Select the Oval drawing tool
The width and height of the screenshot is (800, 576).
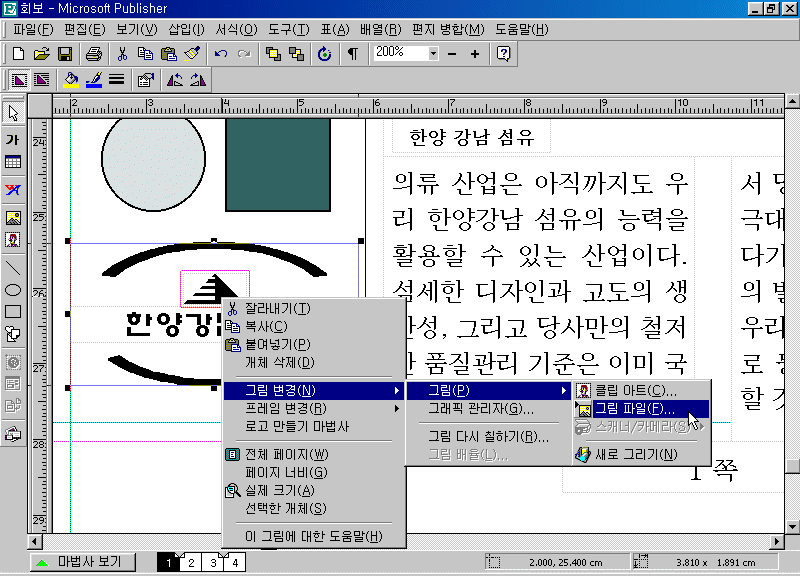click(13, 290)
